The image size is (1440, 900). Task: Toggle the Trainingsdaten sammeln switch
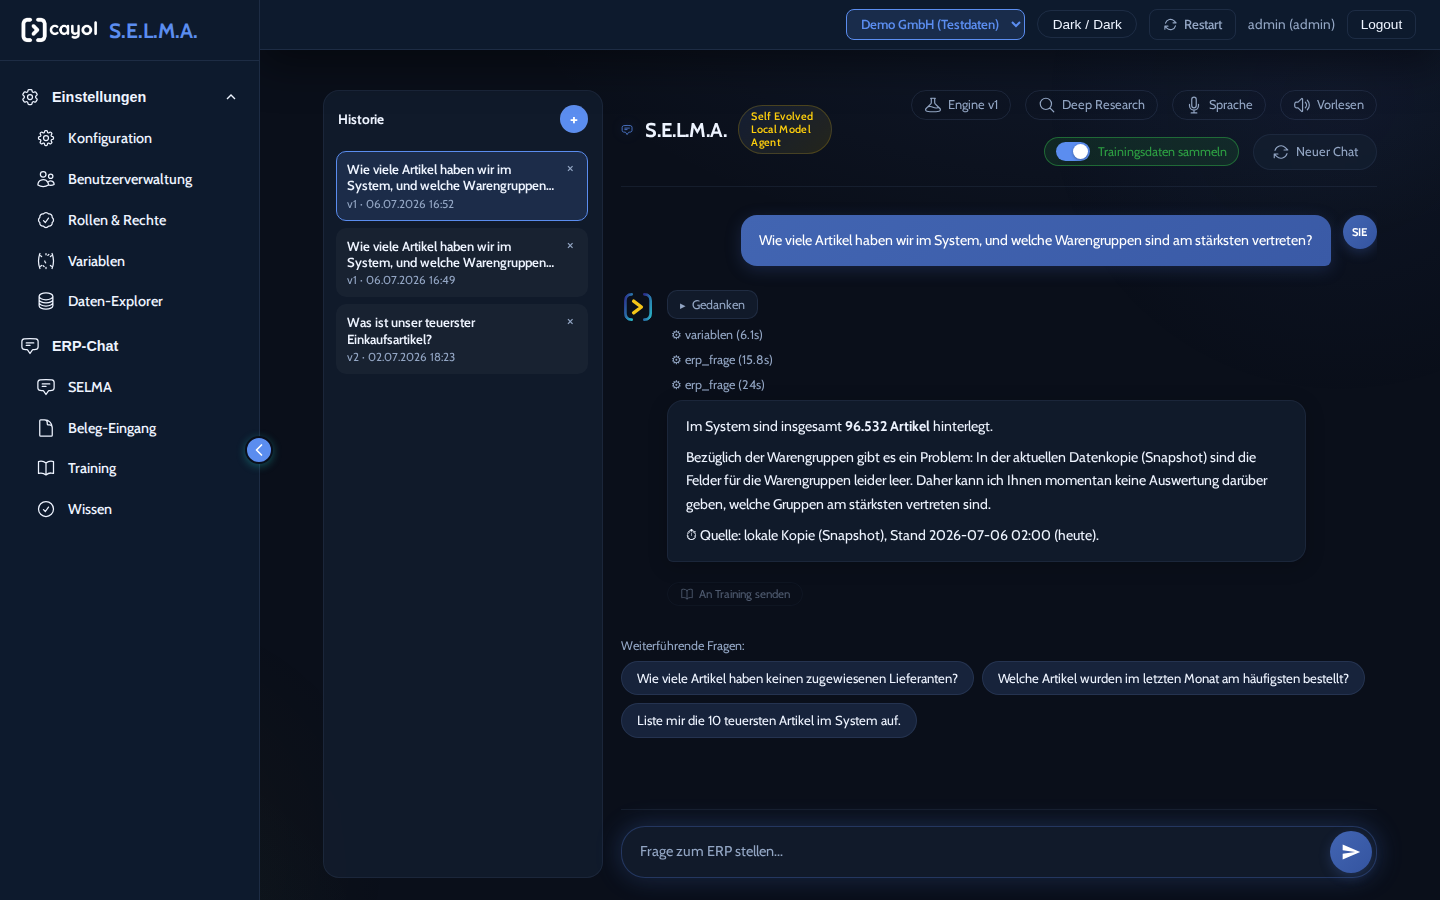1073,152
